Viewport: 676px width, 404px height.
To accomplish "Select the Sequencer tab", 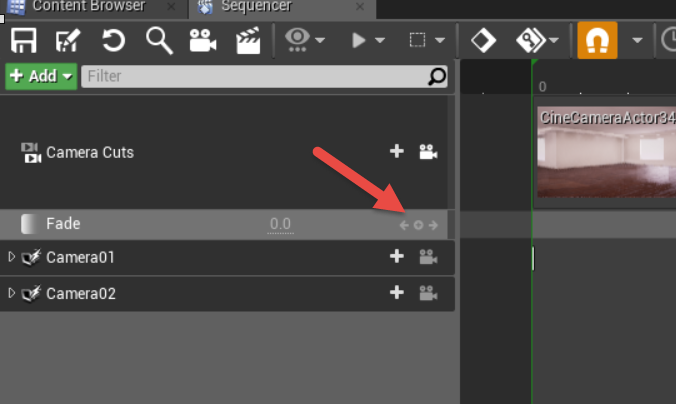I will pos(282,6).
